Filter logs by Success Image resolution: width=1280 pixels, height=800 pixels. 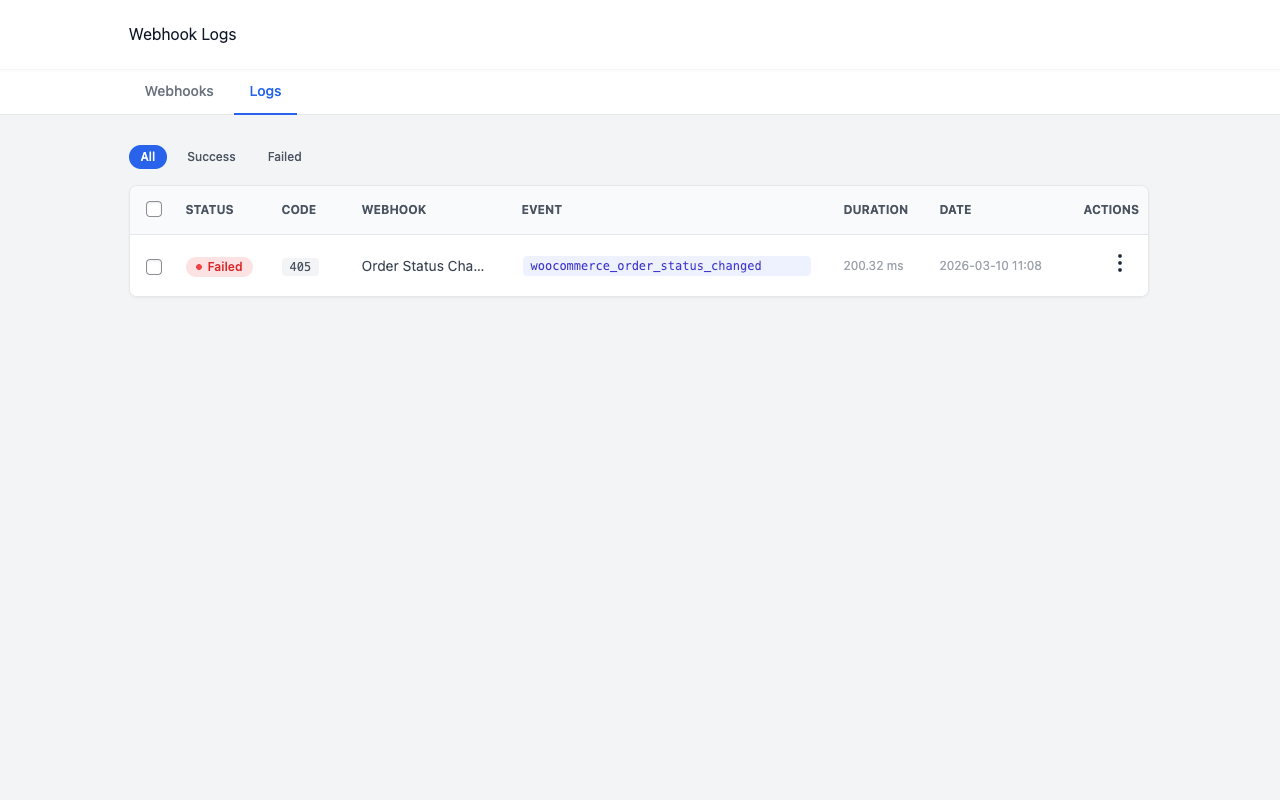pyautogui.click(x=211, y=157)
